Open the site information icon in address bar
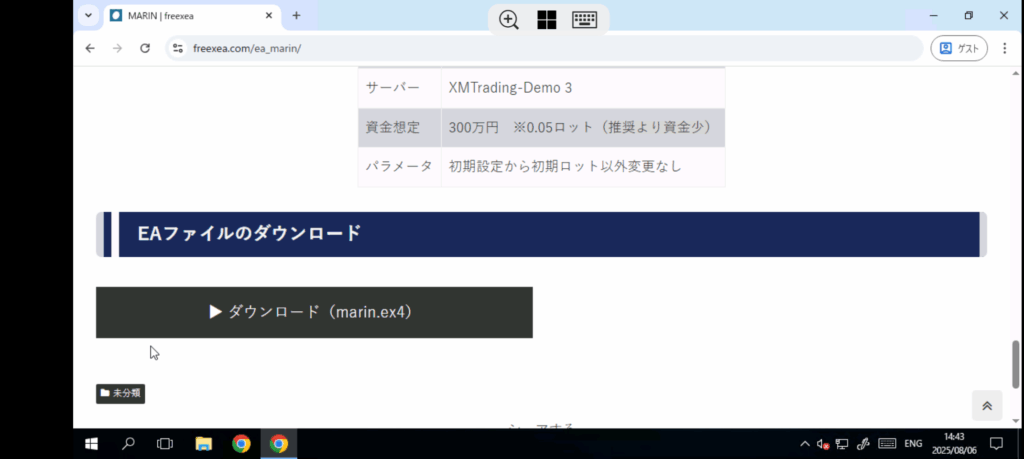 pos(178,48)
